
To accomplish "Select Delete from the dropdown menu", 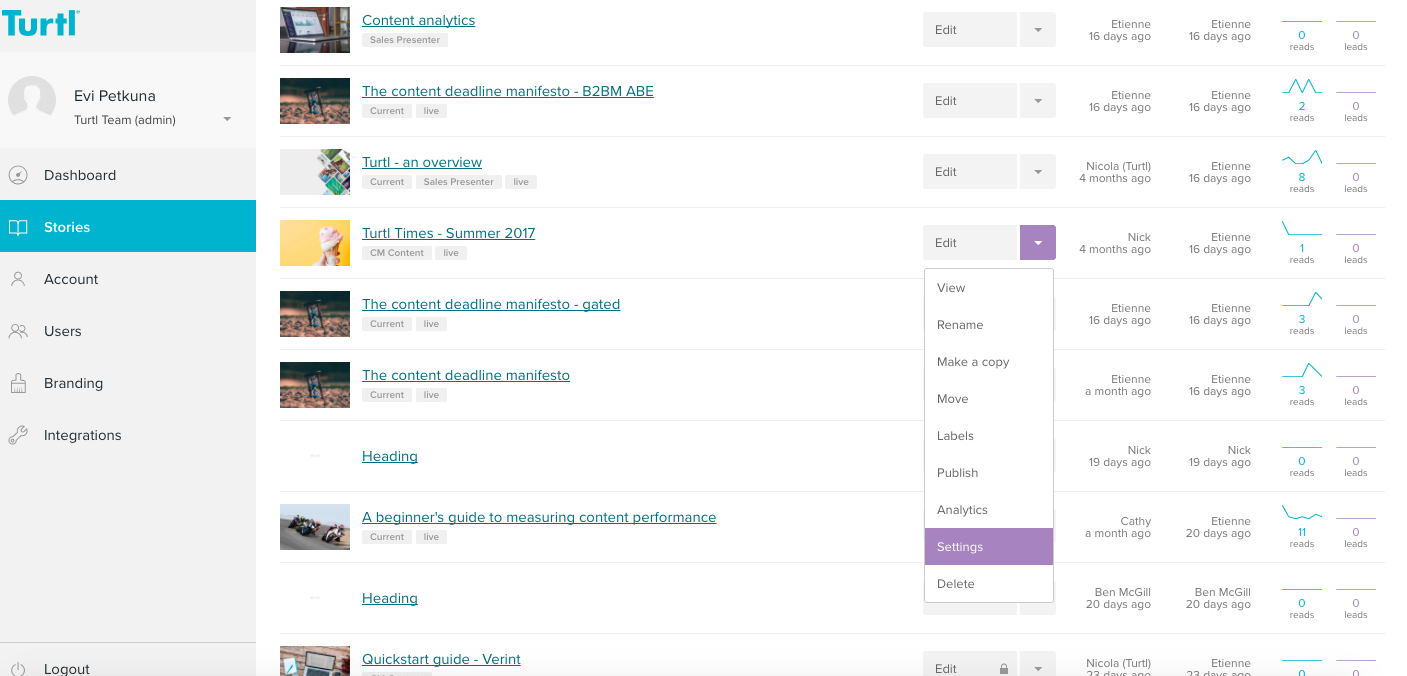I will click(x=989, y=584).
